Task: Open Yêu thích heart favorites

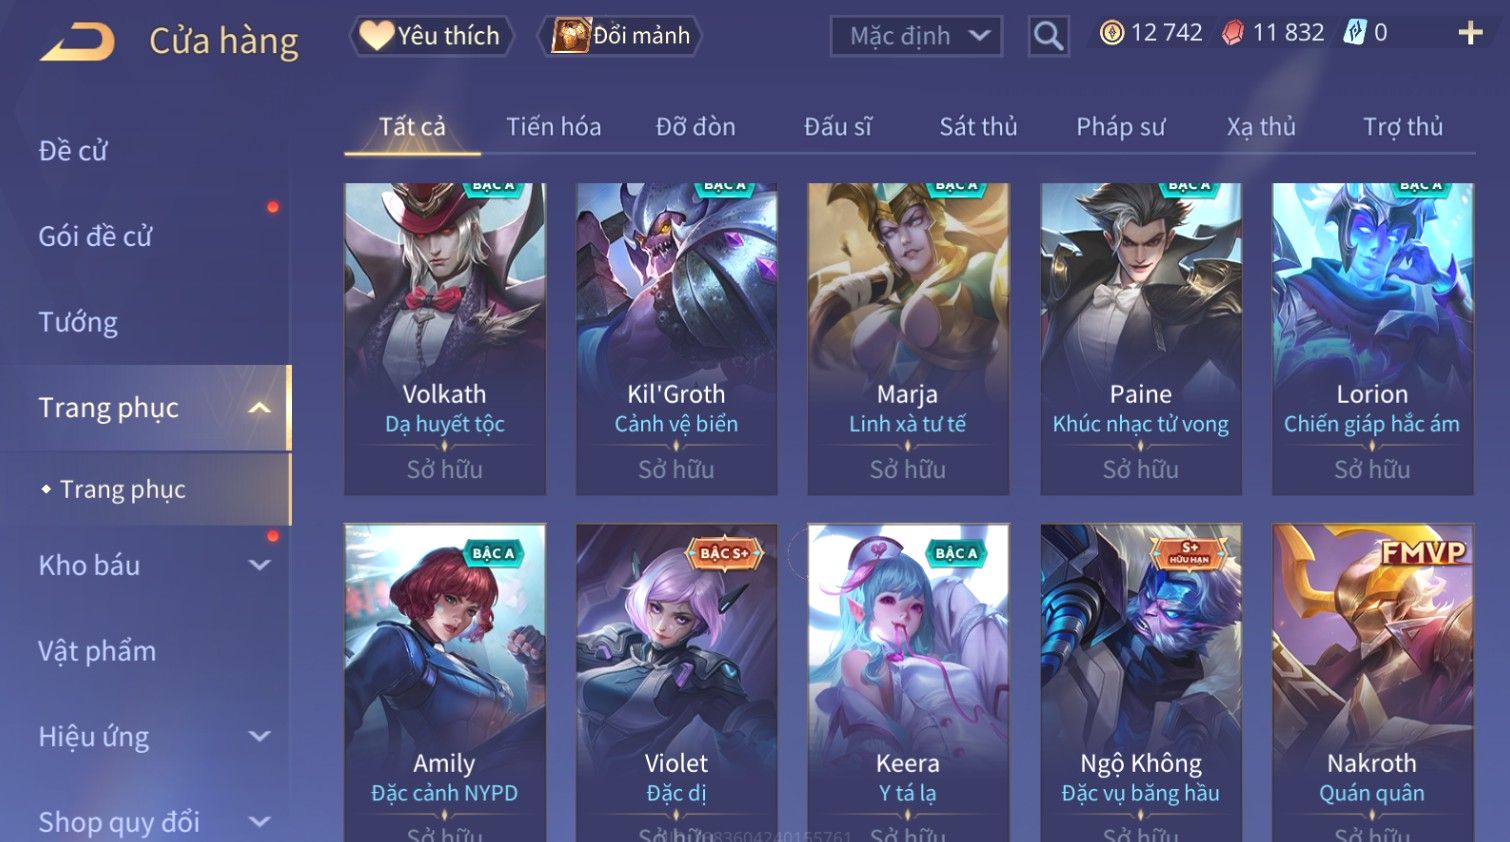Action: coord(431,36)
